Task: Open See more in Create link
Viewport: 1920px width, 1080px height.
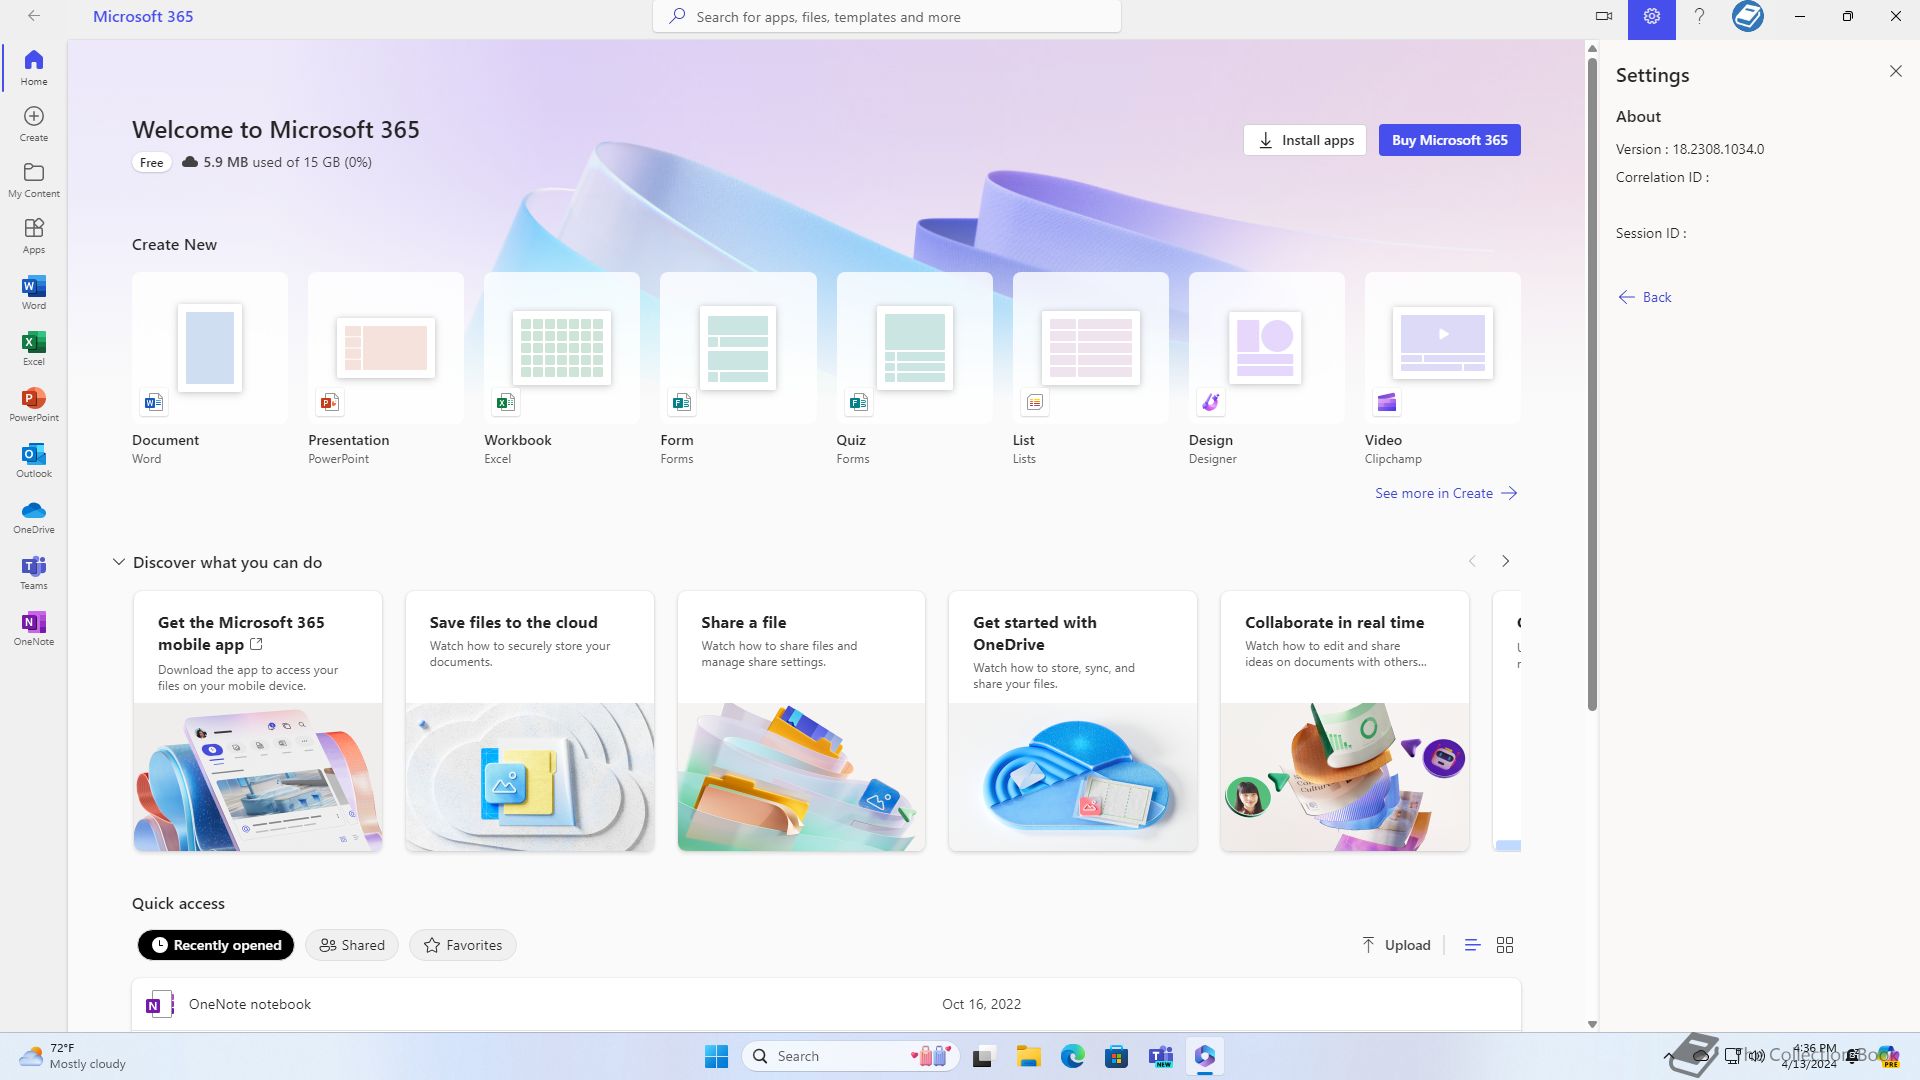Action: pos(1446,493)
